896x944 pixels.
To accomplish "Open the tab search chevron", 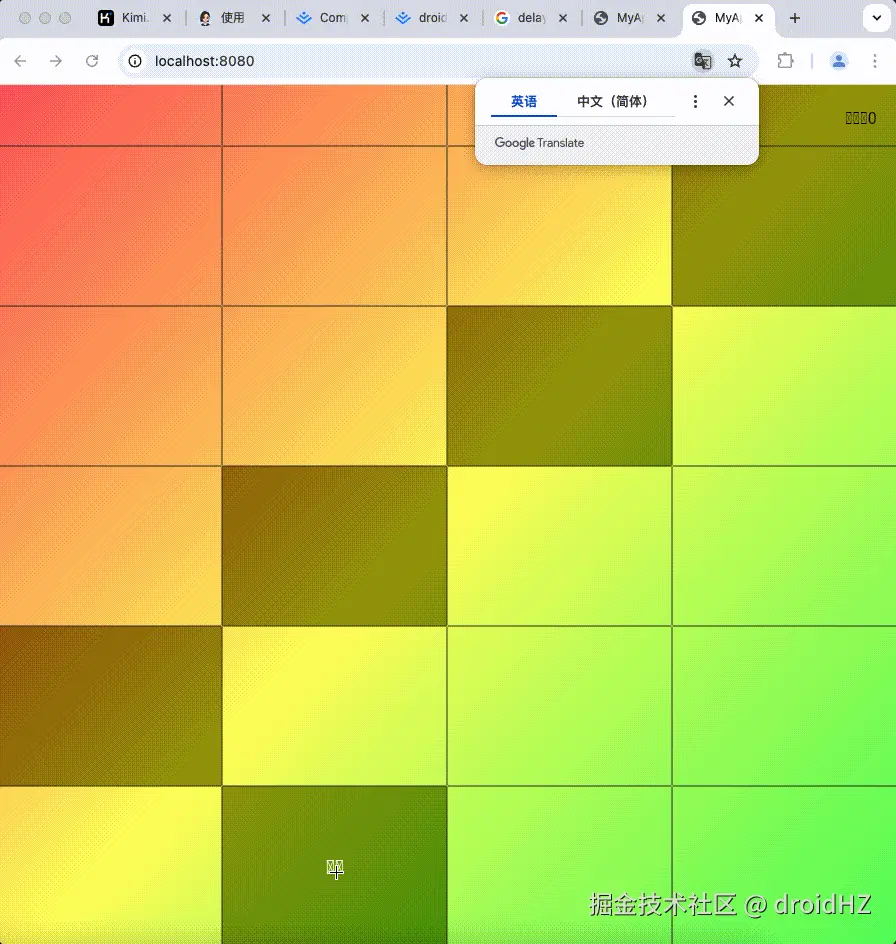I will (877, 18).
